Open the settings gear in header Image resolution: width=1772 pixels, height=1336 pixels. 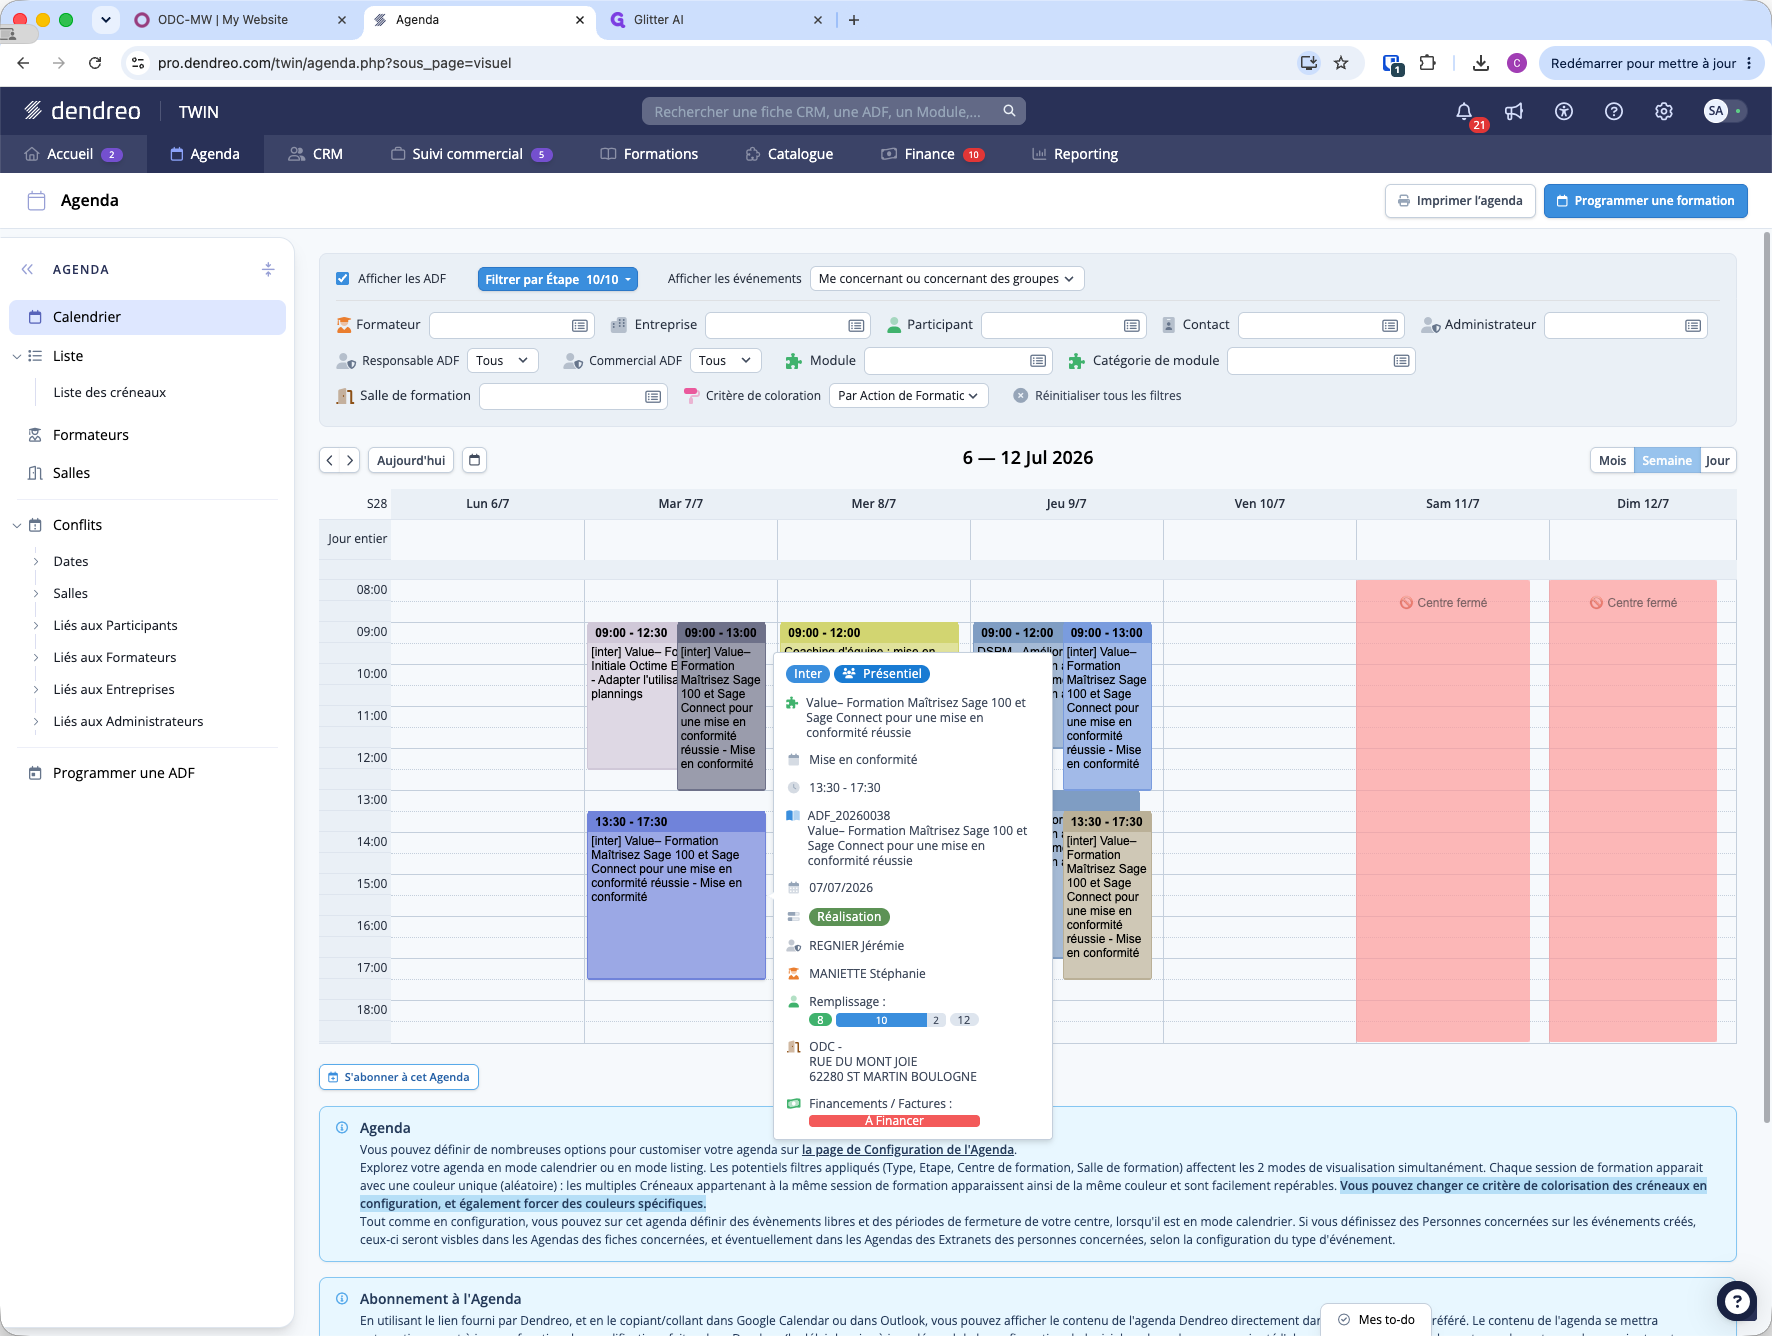1664,111
